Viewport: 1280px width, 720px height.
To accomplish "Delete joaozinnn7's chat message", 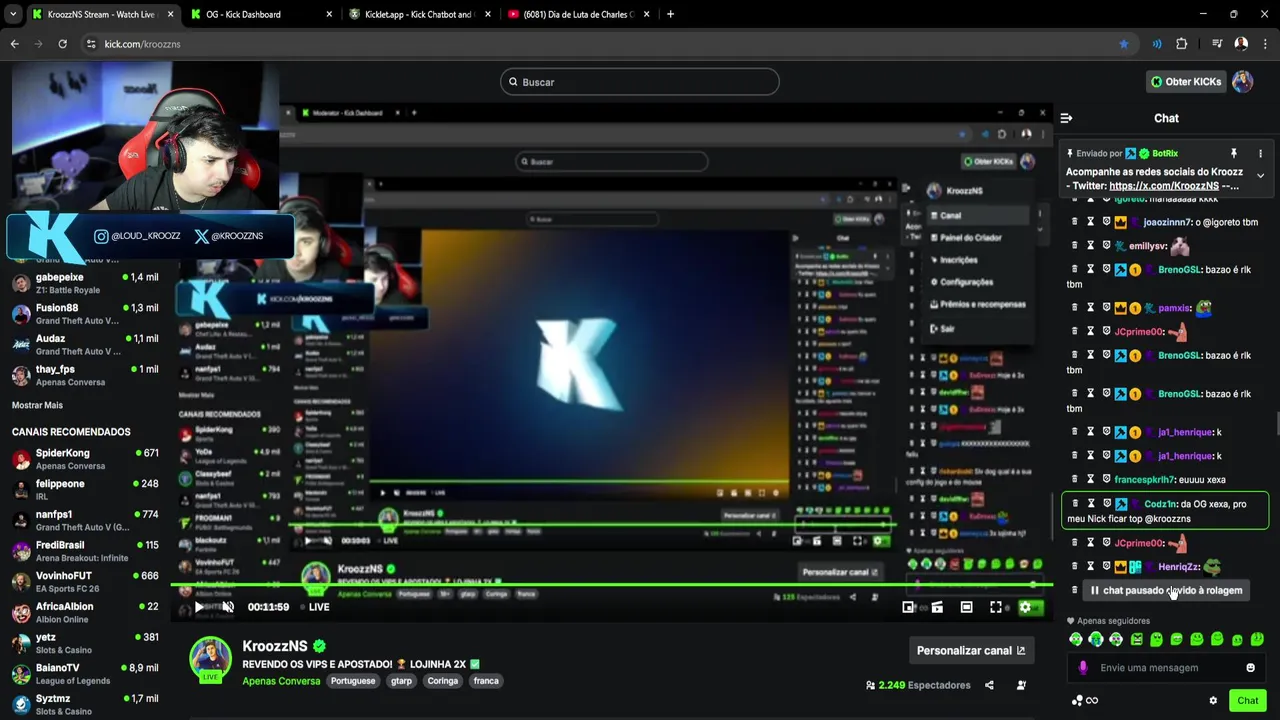I will coord(1075,222).
